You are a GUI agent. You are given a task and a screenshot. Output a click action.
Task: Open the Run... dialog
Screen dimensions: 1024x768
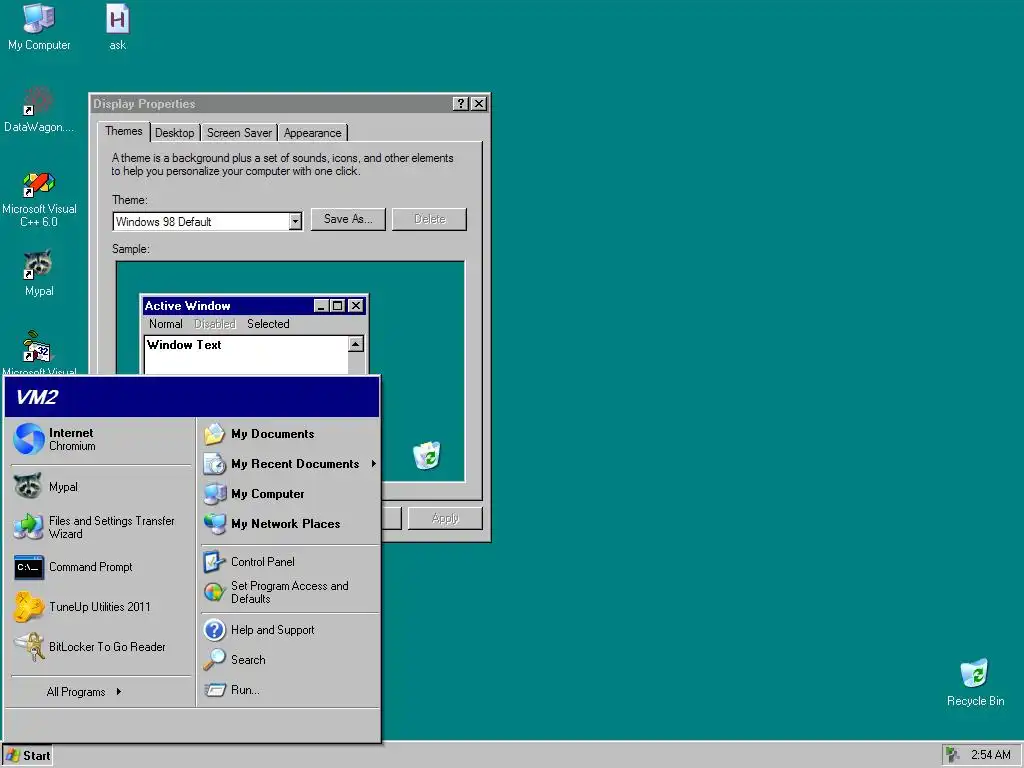coord(290,690)
